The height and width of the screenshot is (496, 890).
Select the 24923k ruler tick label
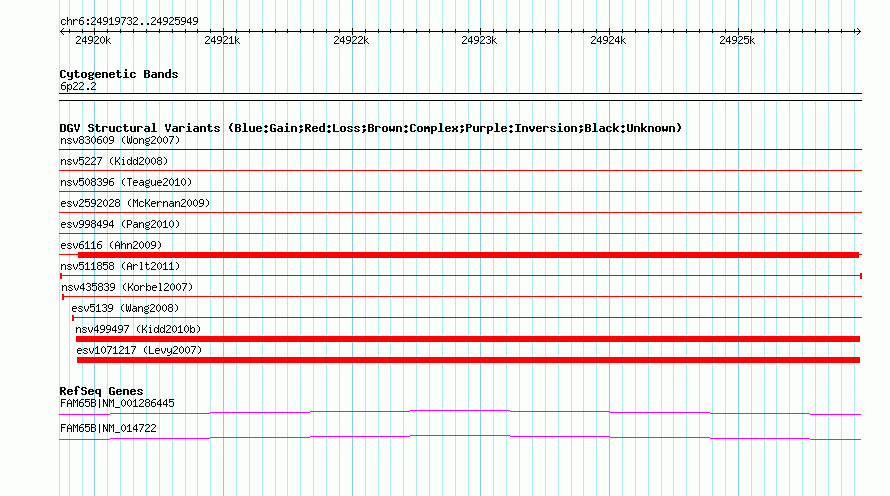pos(479,40)
